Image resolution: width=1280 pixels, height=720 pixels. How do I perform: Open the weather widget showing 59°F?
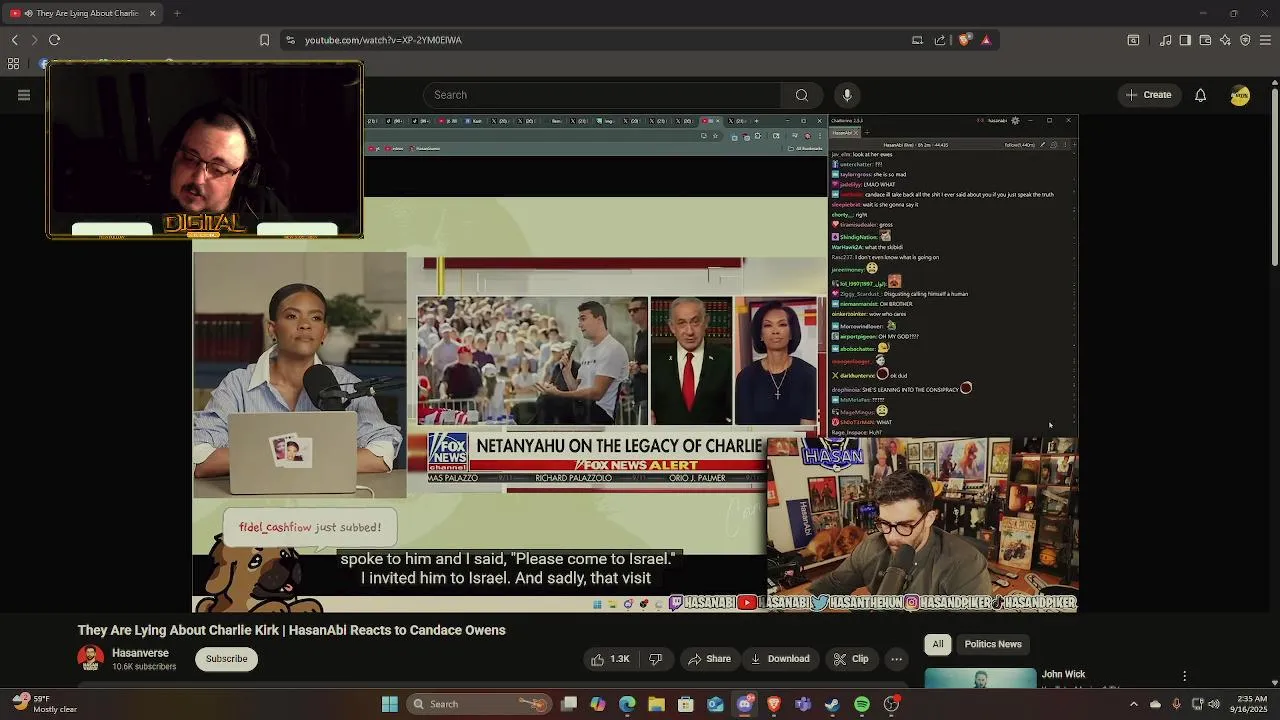coord(45,704)
